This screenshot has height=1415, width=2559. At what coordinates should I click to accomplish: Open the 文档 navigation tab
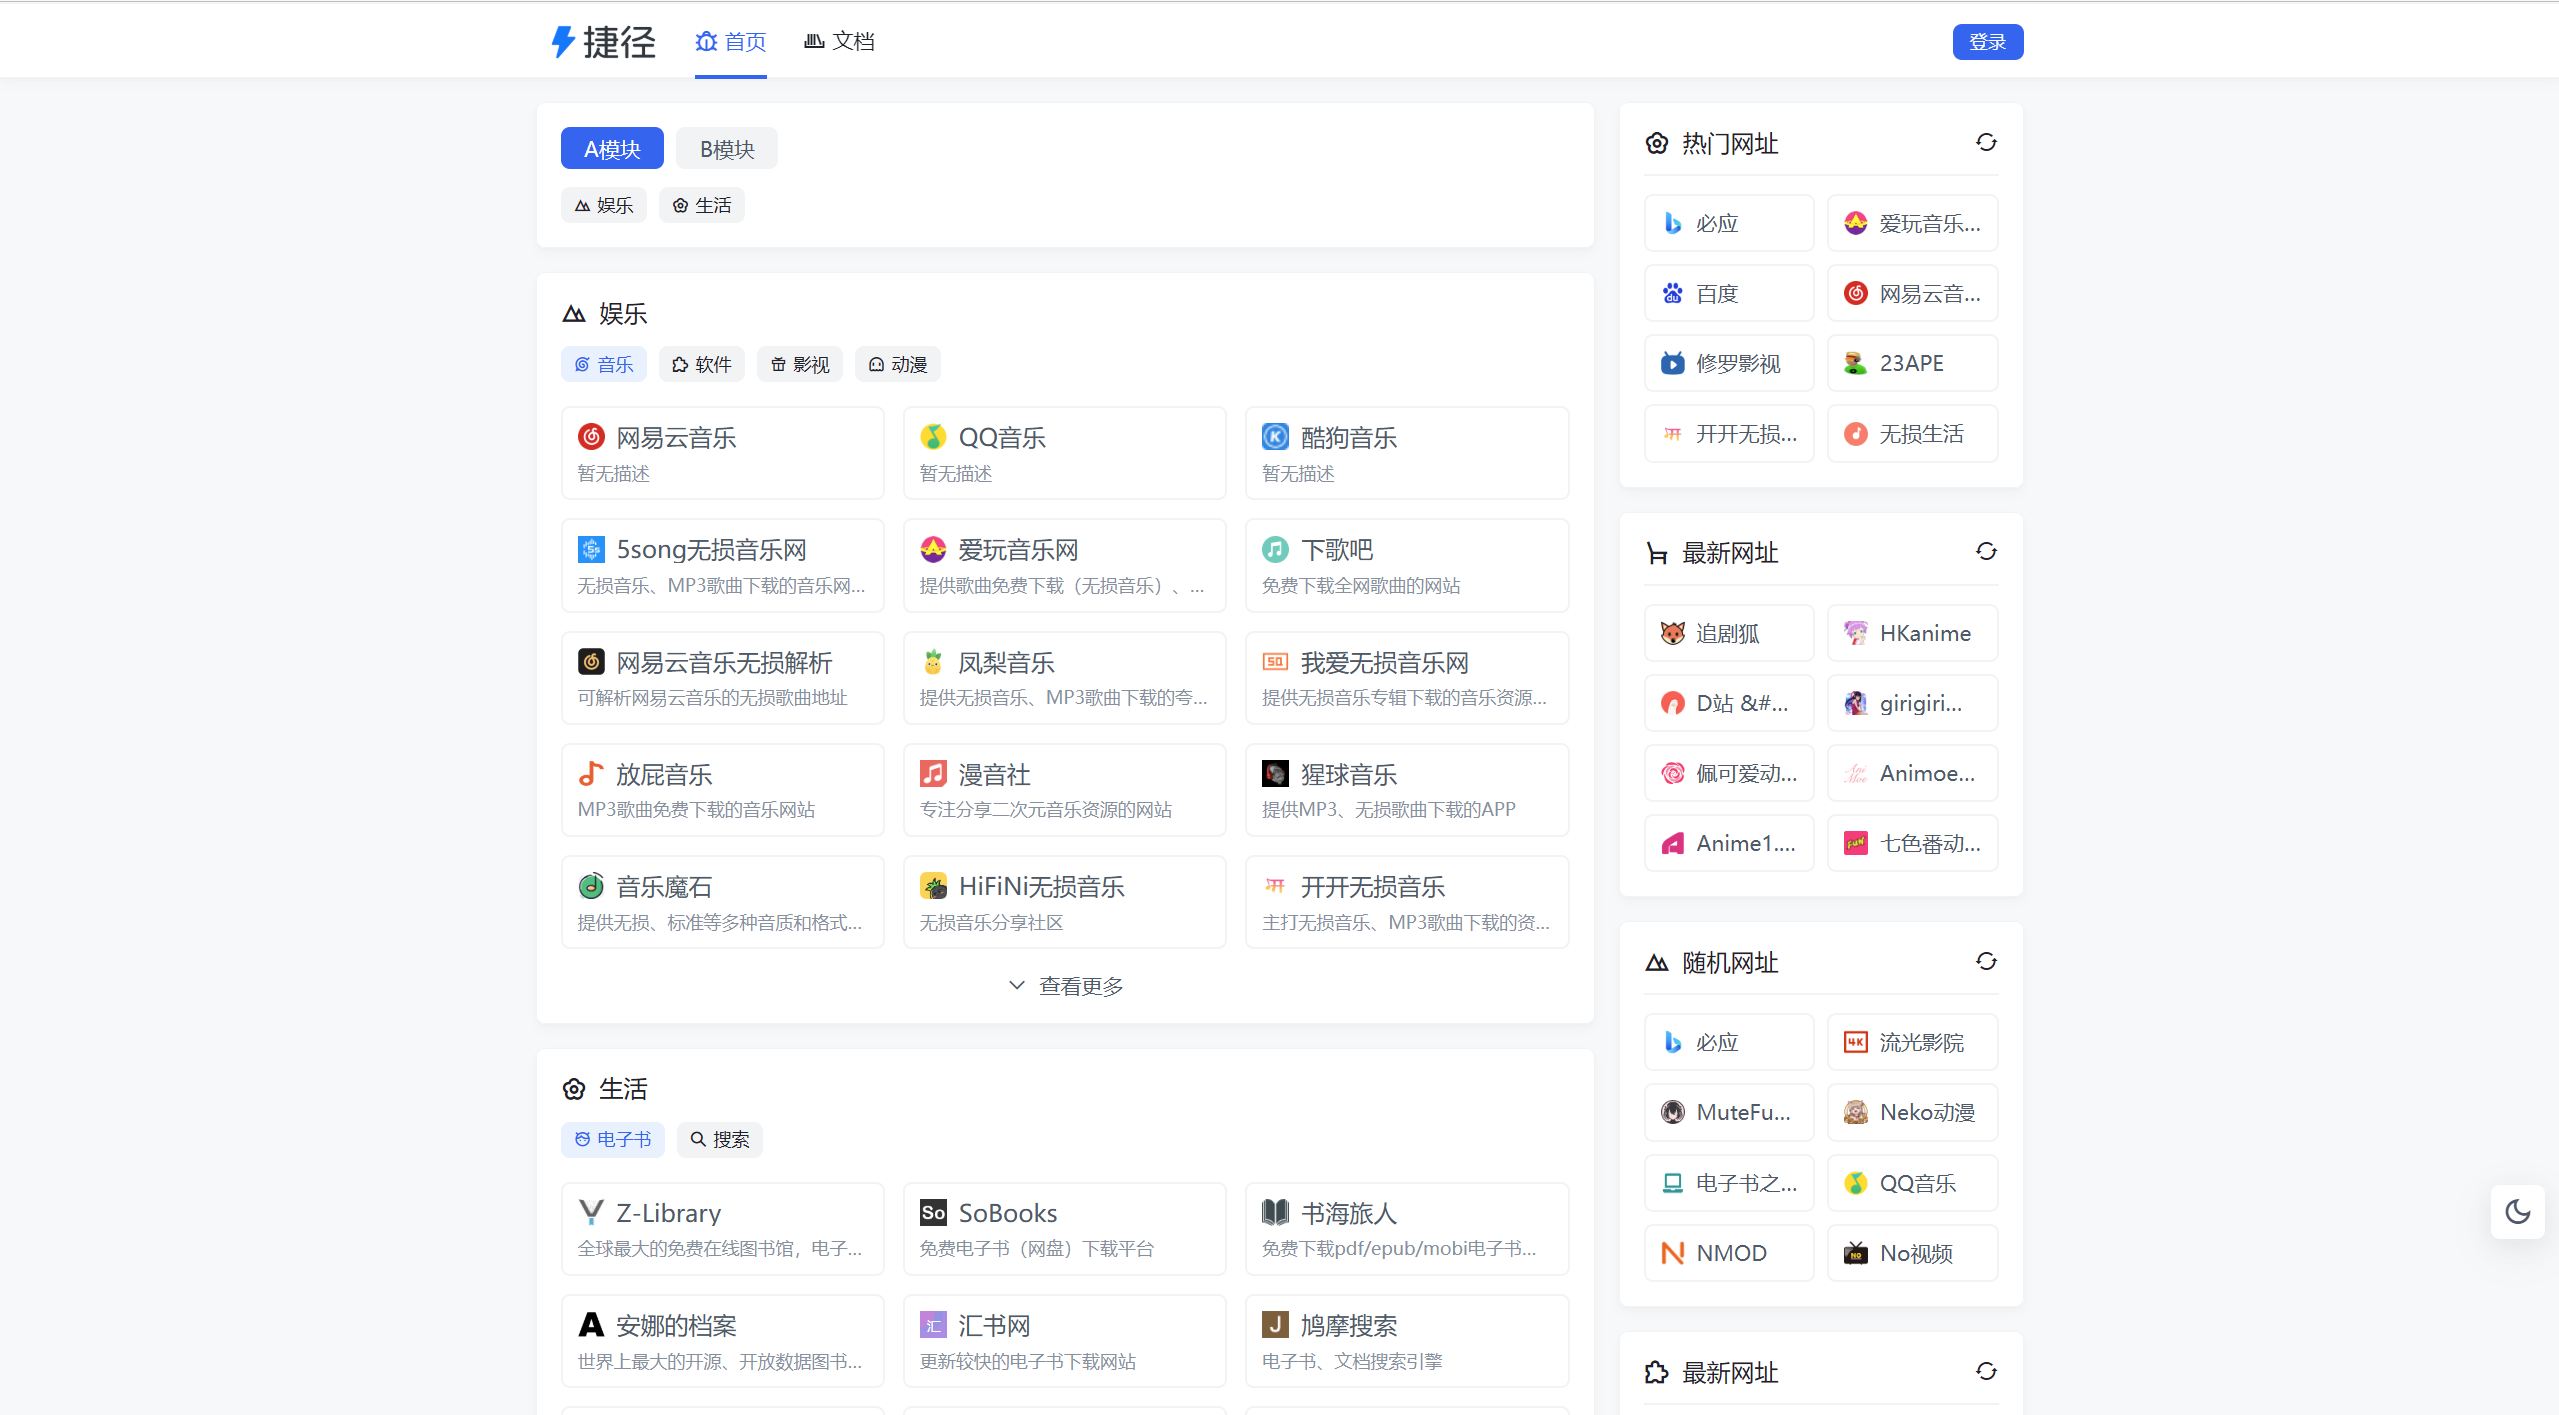click(x=839, y=42)
